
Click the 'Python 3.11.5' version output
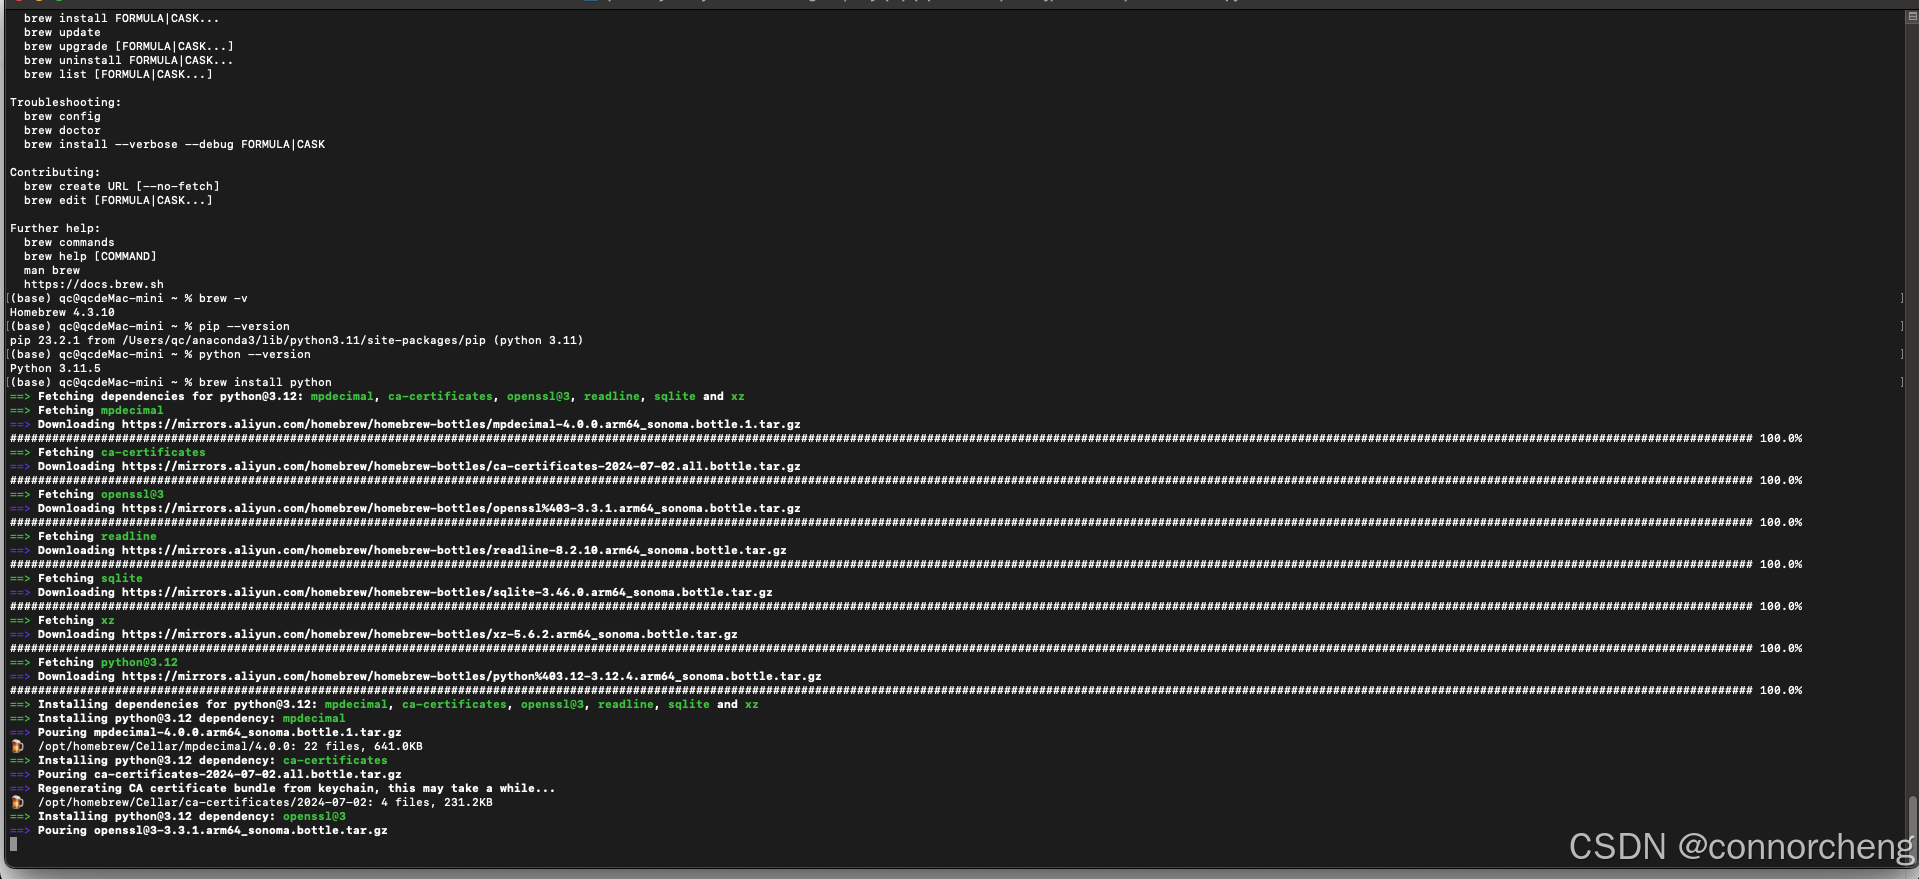55,368
